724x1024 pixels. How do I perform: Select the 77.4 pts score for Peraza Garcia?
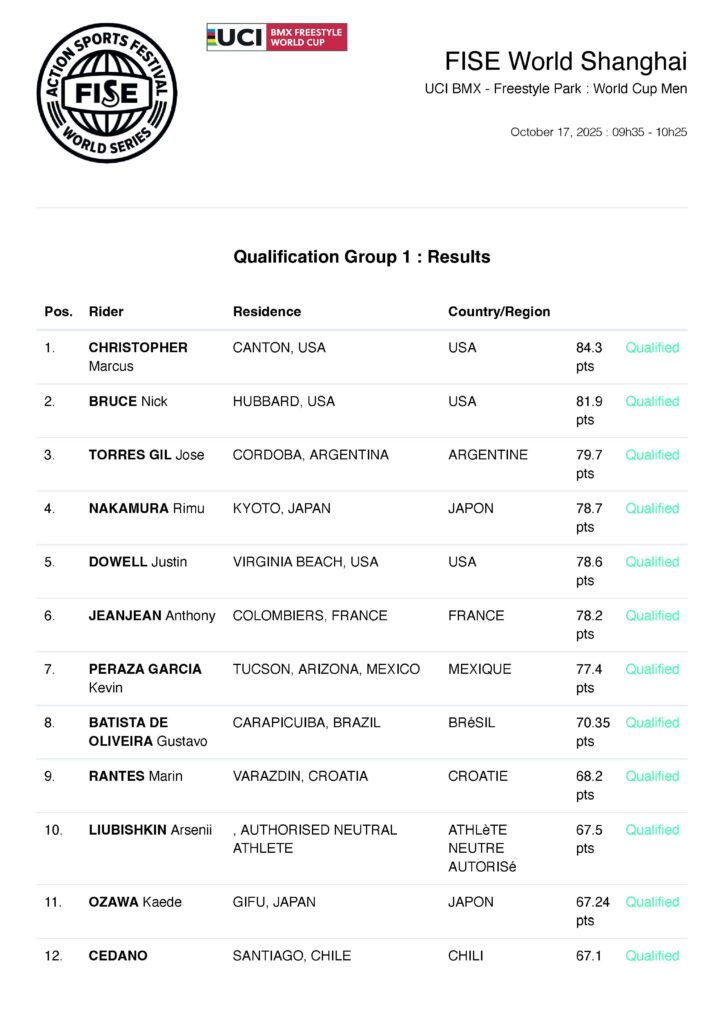(x=589, y=678)
